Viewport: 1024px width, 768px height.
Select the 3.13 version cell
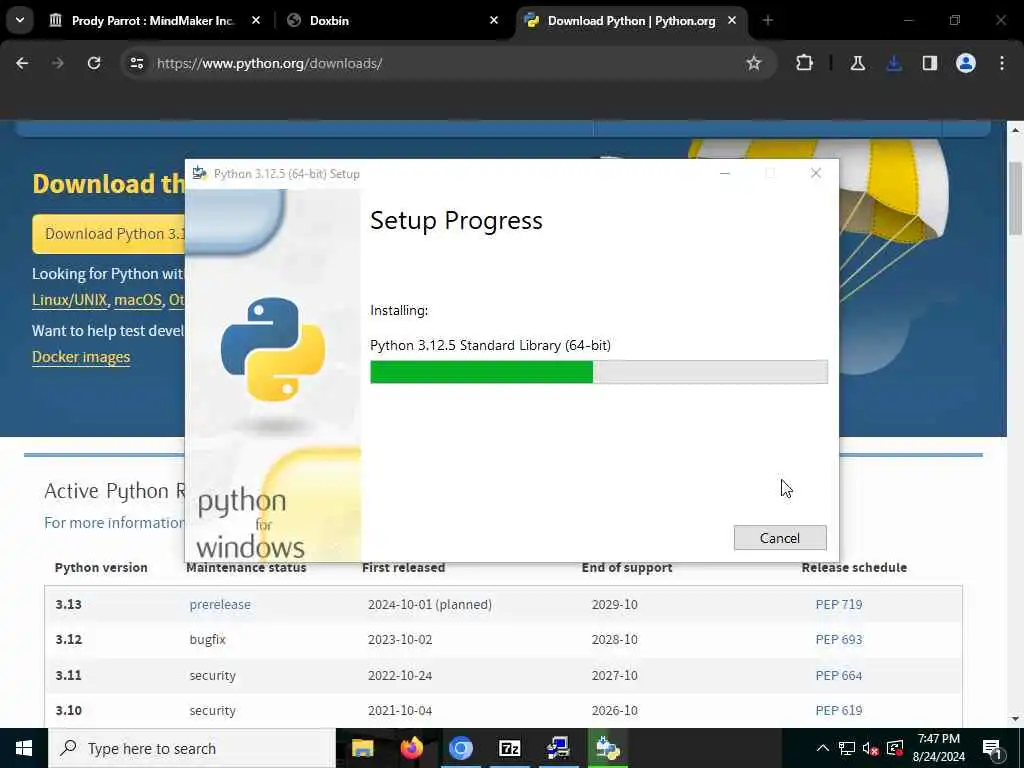coord(69,604)
